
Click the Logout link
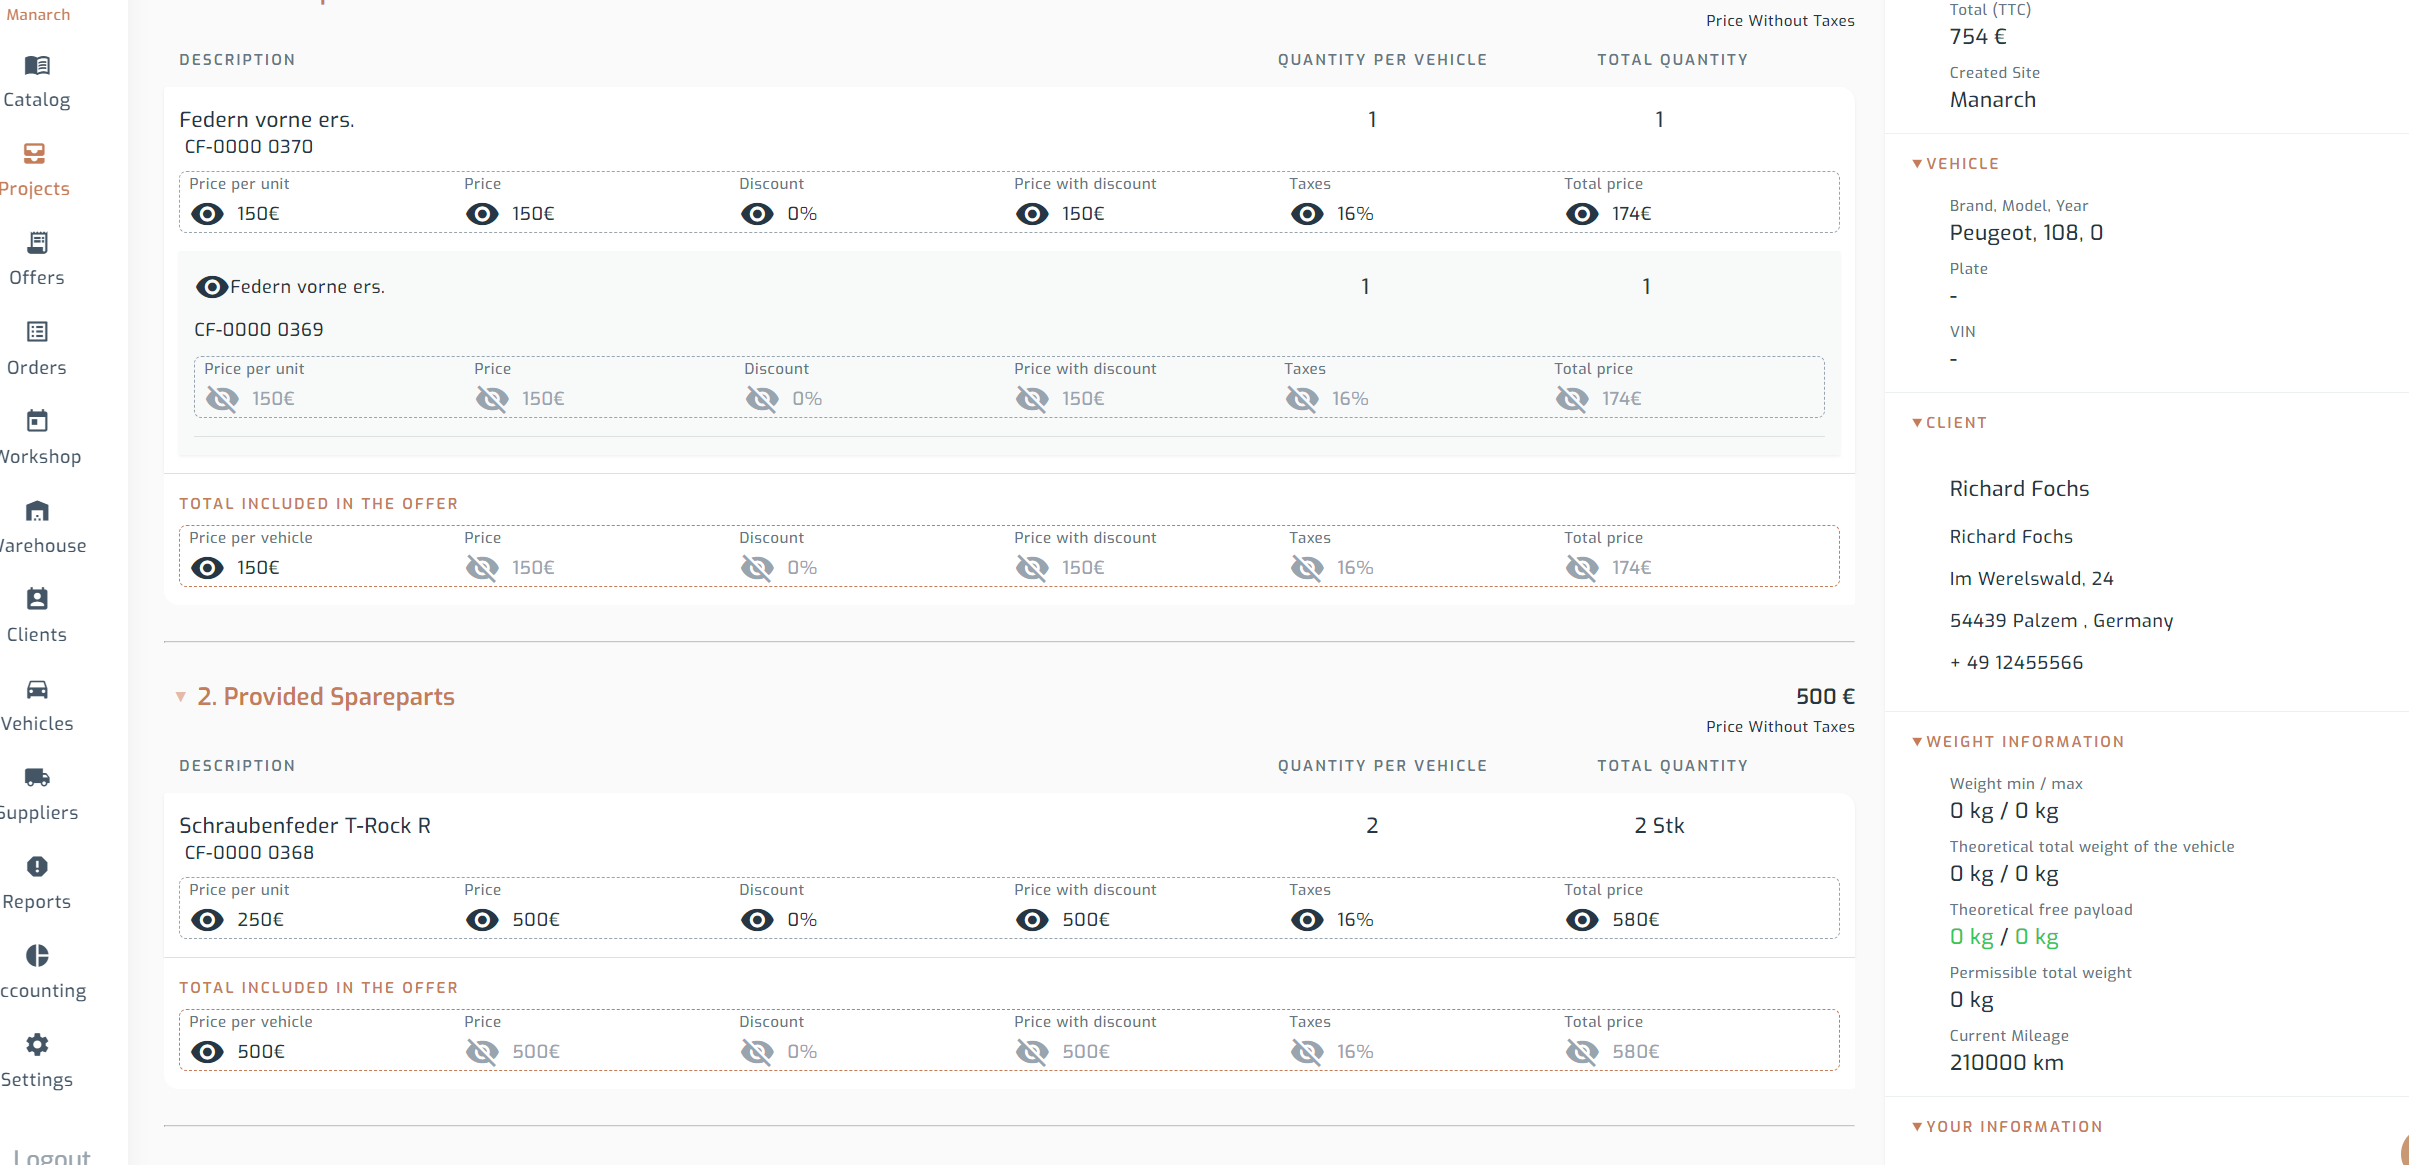(x=52, y=1156)
